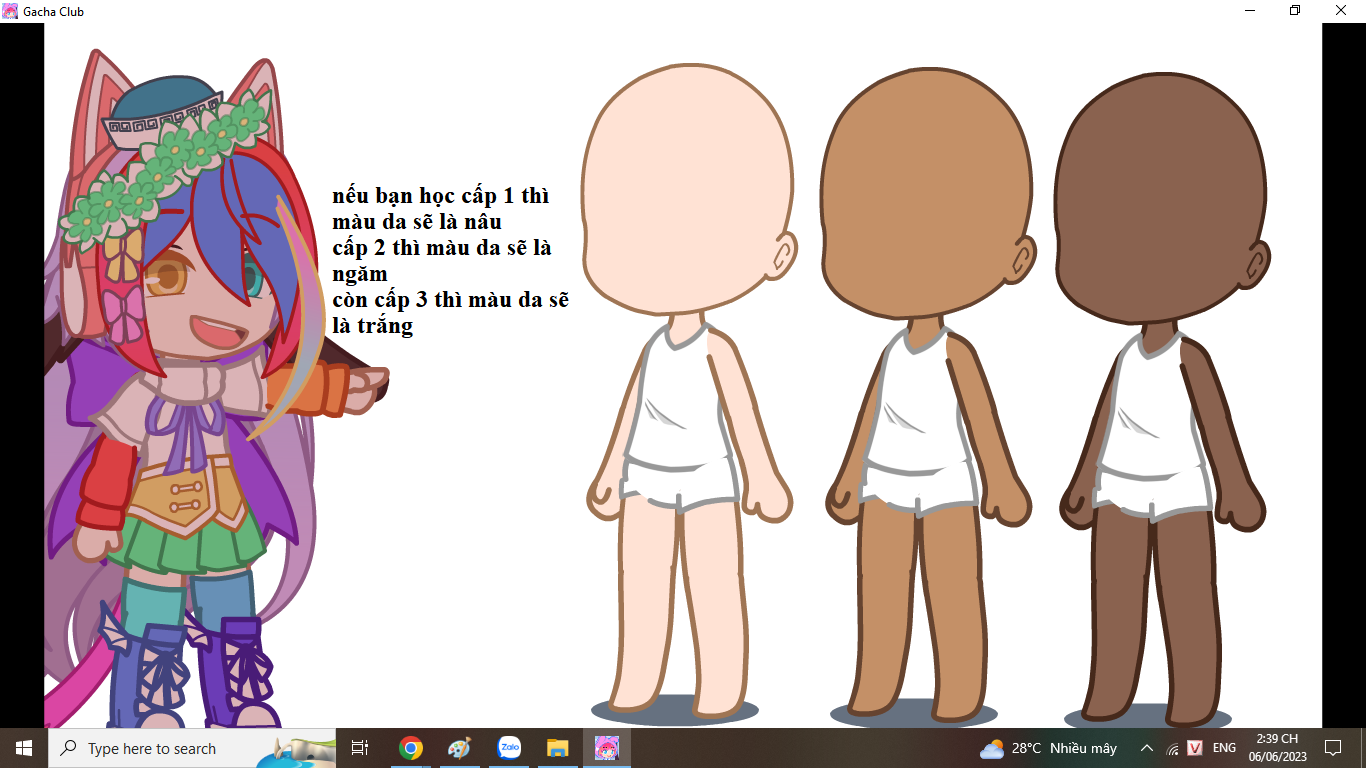This screenshot has width=1366, height=768.
Task: Expand the hidden tray icons chevron
Action: 1147,748
